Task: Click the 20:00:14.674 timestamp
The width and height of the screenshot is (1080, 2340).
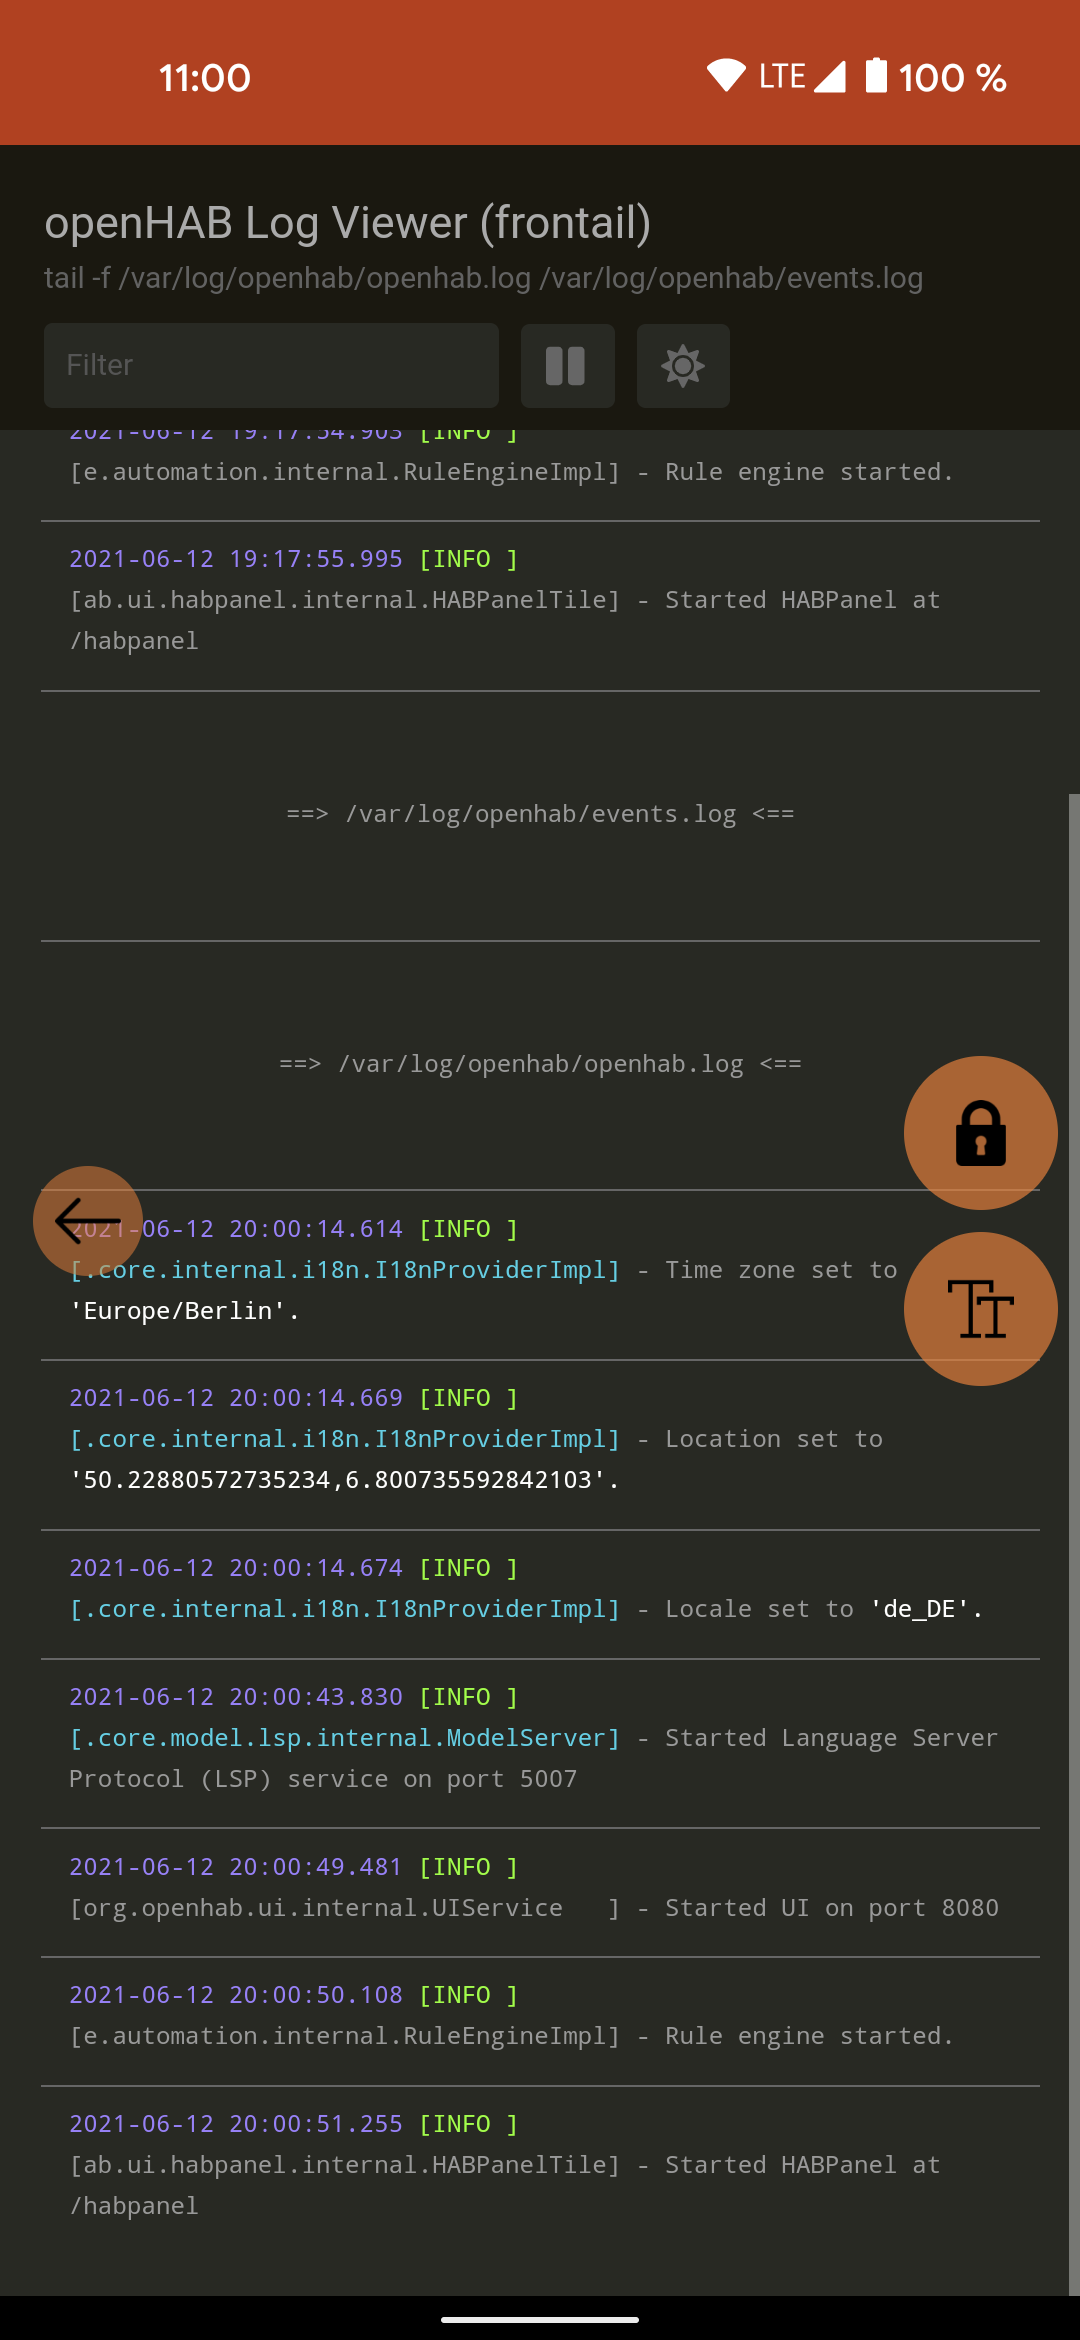Action: coord(316,1568)
